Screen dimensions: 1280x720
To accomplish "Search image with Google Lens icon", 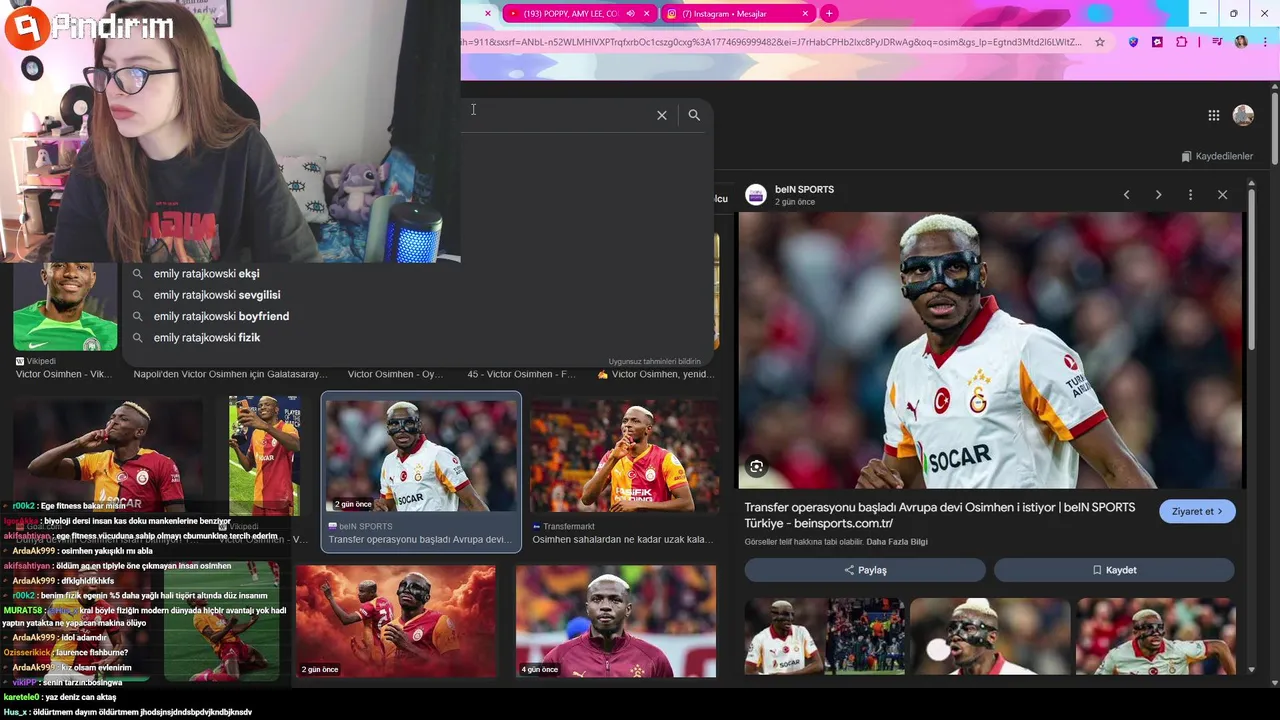I will pyautogui.click(x=756, y=466).
